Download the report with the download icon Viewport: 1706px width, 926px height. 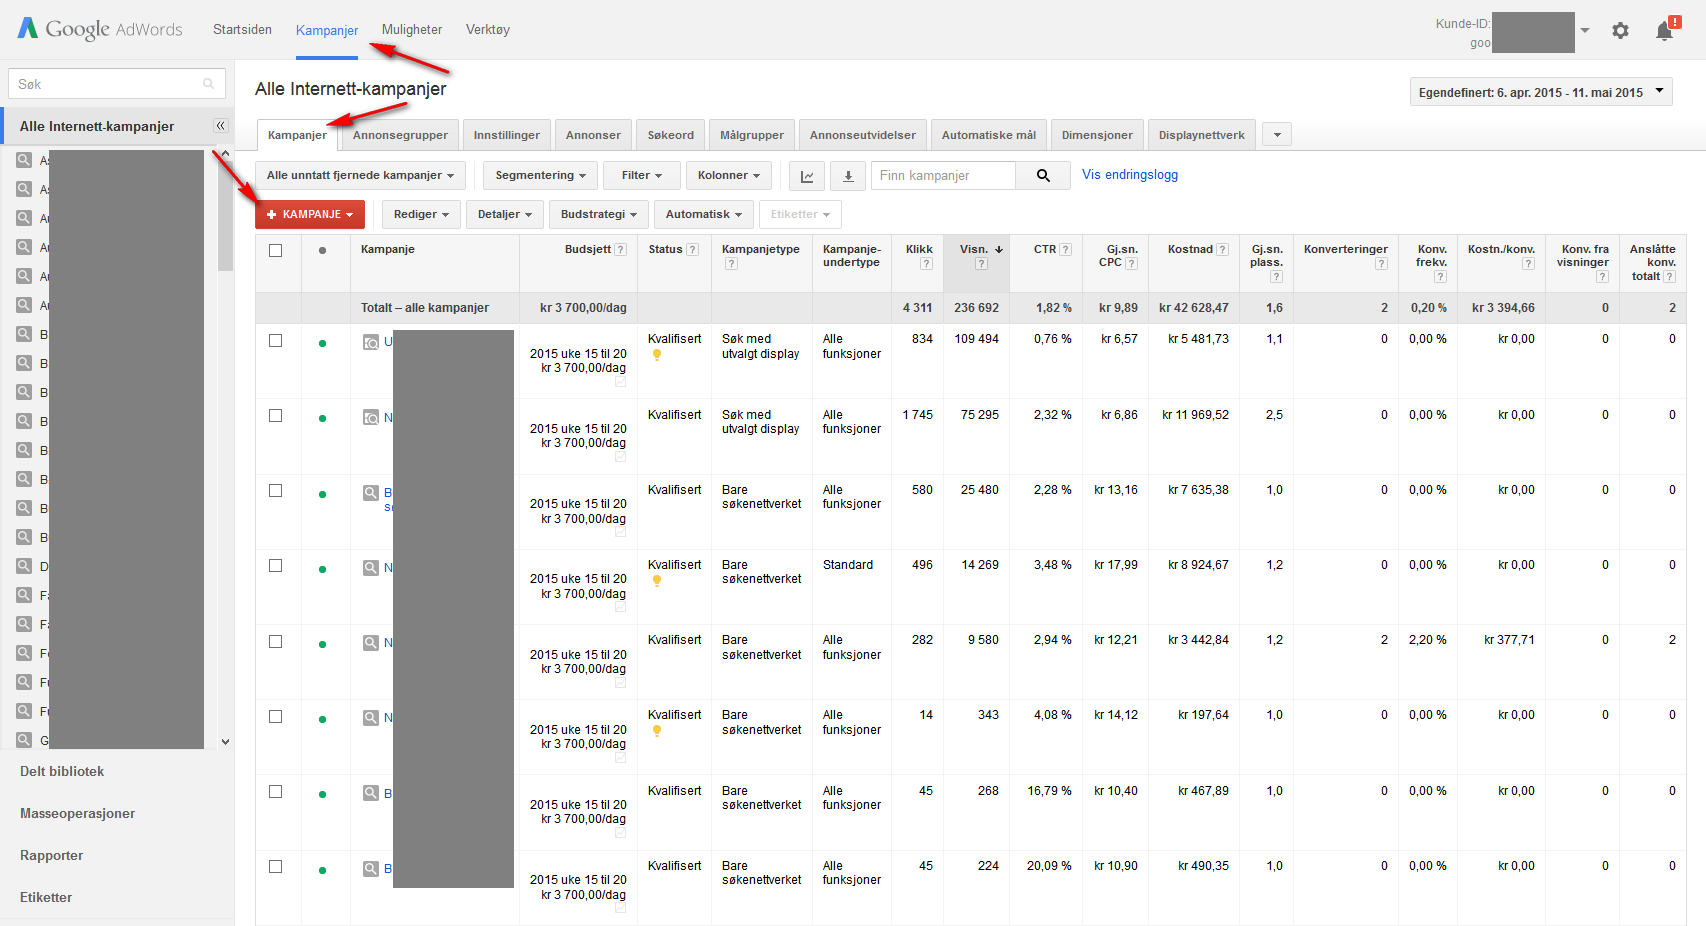tap(848, 176)
